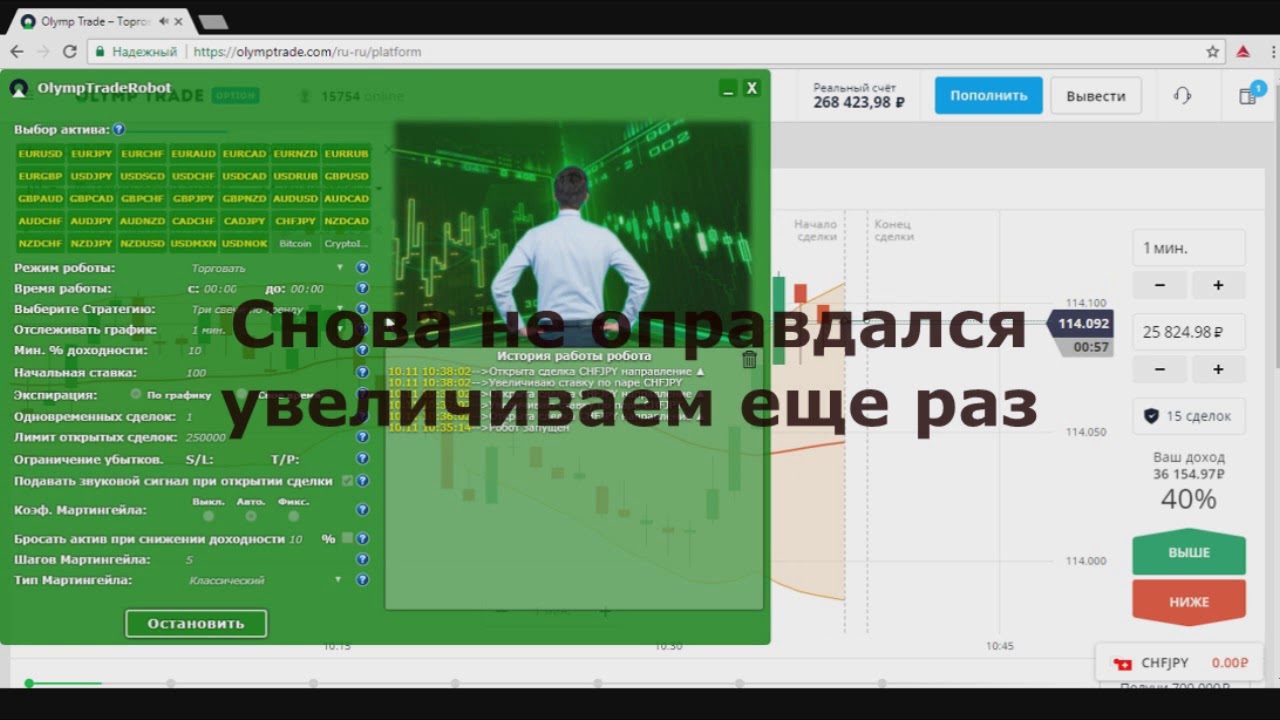Viewport: 1280px width, 720px height.
Task: Open Отслеживать график dropdown
Action: point(267,330)
